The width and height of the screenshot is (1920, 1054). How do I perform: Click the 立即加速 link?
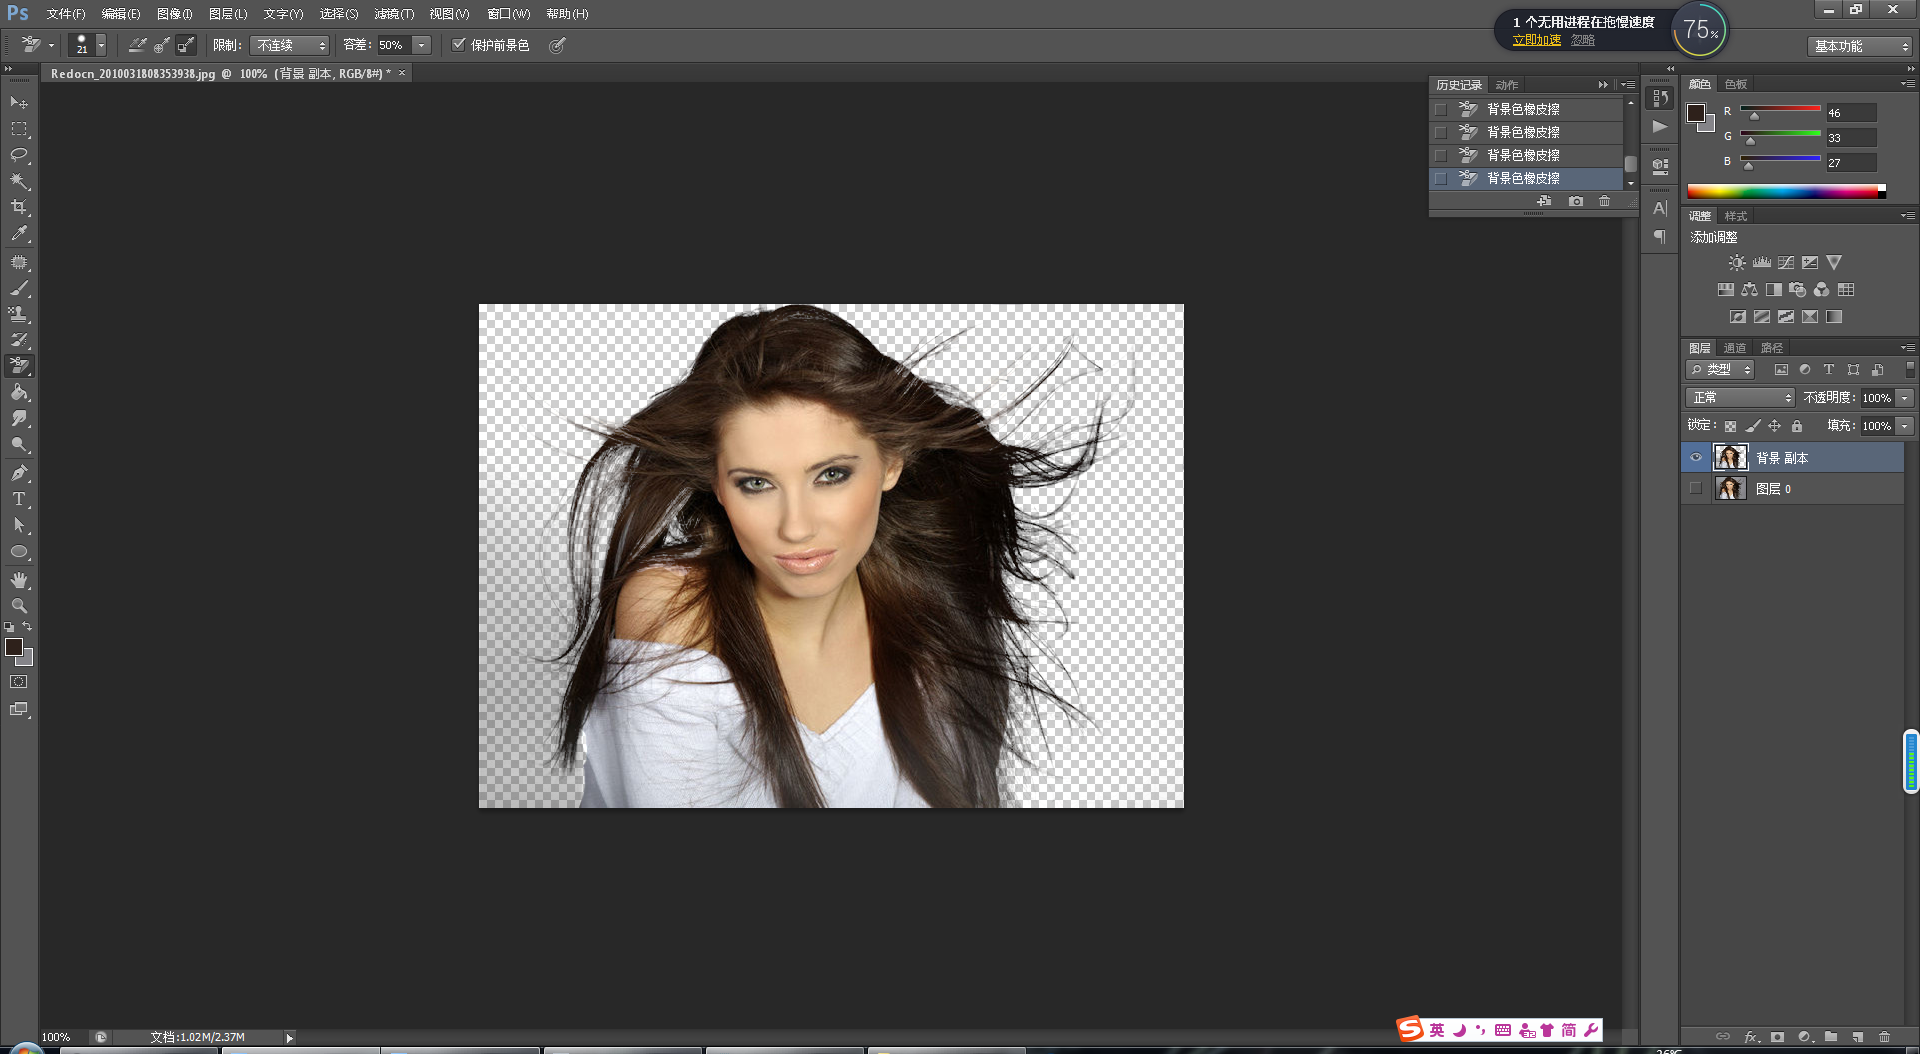(x=1537, y=40)
